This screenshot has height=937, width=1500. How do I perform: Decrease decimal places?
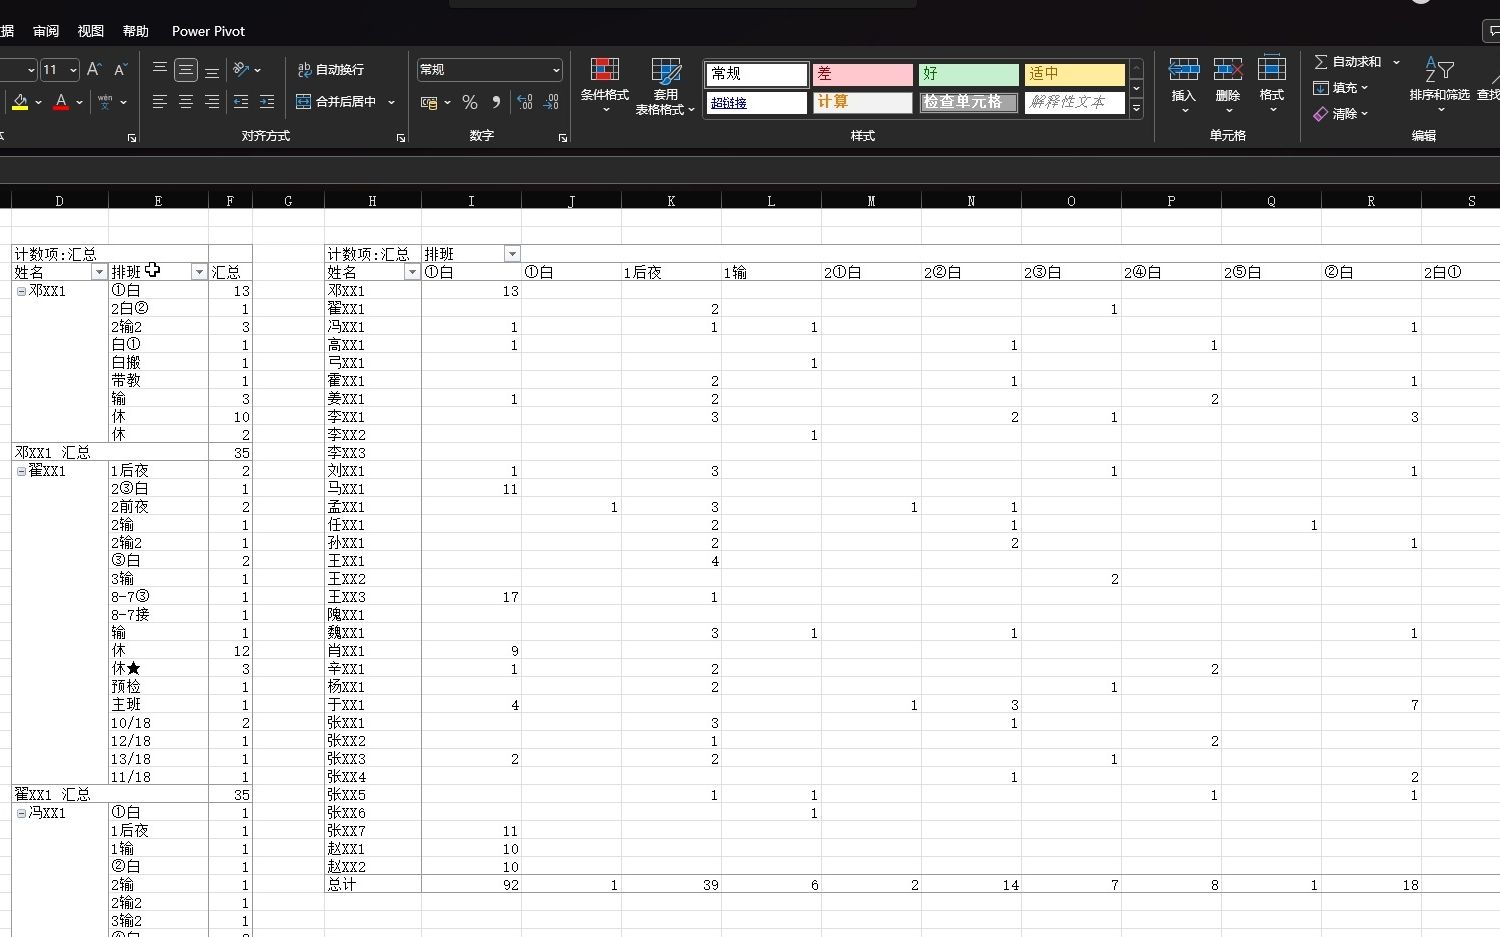pos(551,102)
